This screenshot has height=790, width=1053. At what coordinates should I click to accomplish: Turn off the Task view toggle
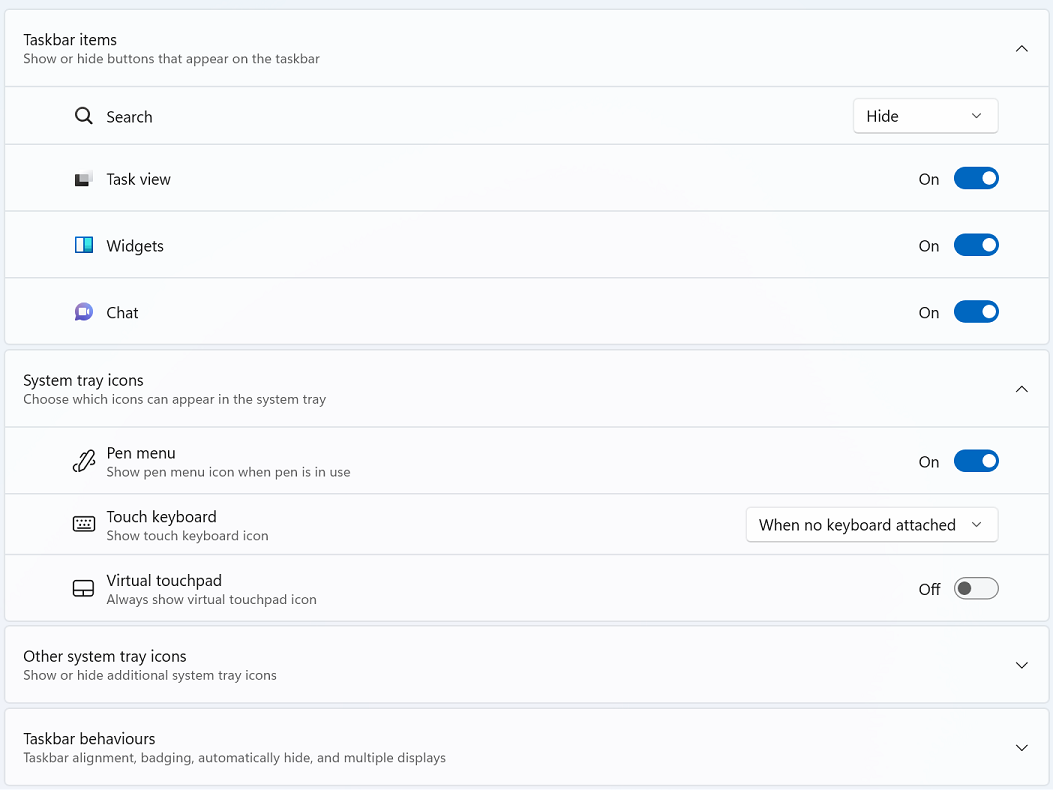(976, 179)
